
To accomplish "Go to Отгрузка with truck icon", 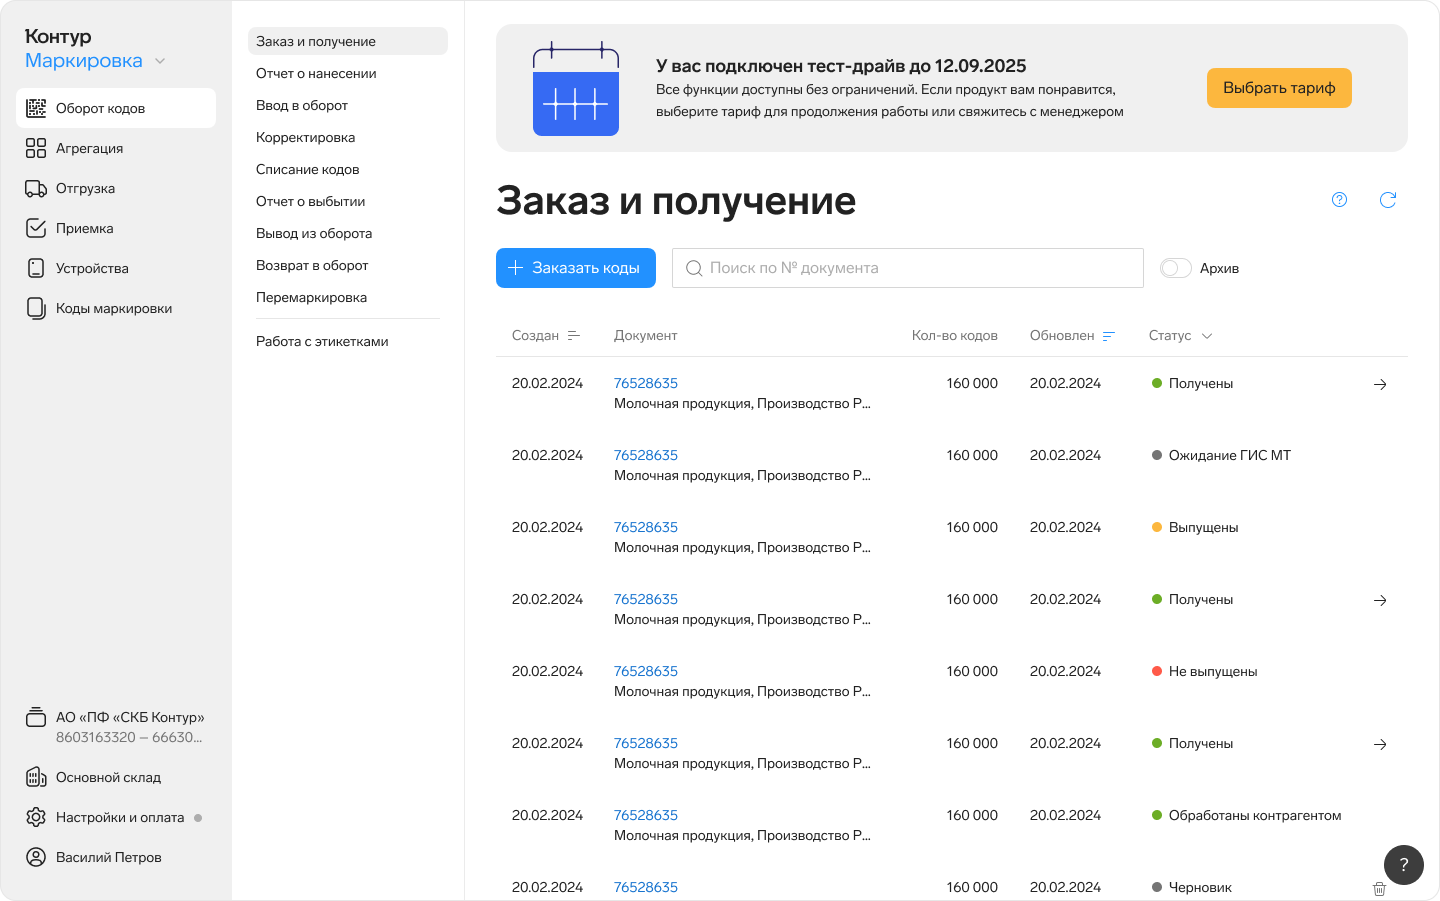I will 85,188.
